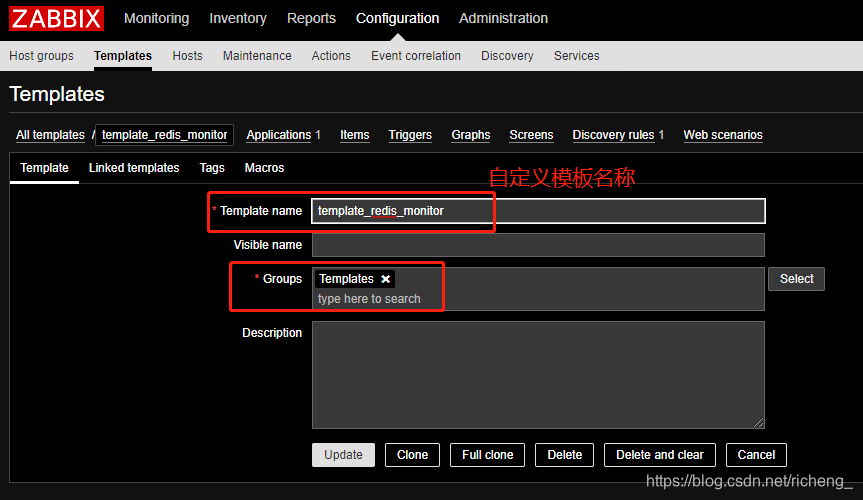Open the Graphs link
Image resolution: width=863 pixels, height=500 pixels.
471,135
